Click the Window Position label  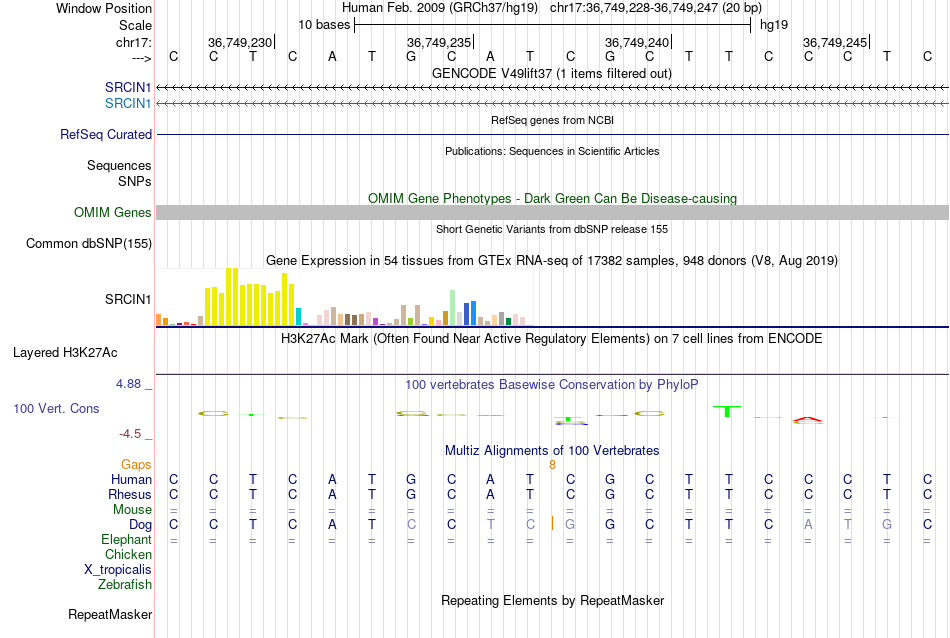(104, 8)
